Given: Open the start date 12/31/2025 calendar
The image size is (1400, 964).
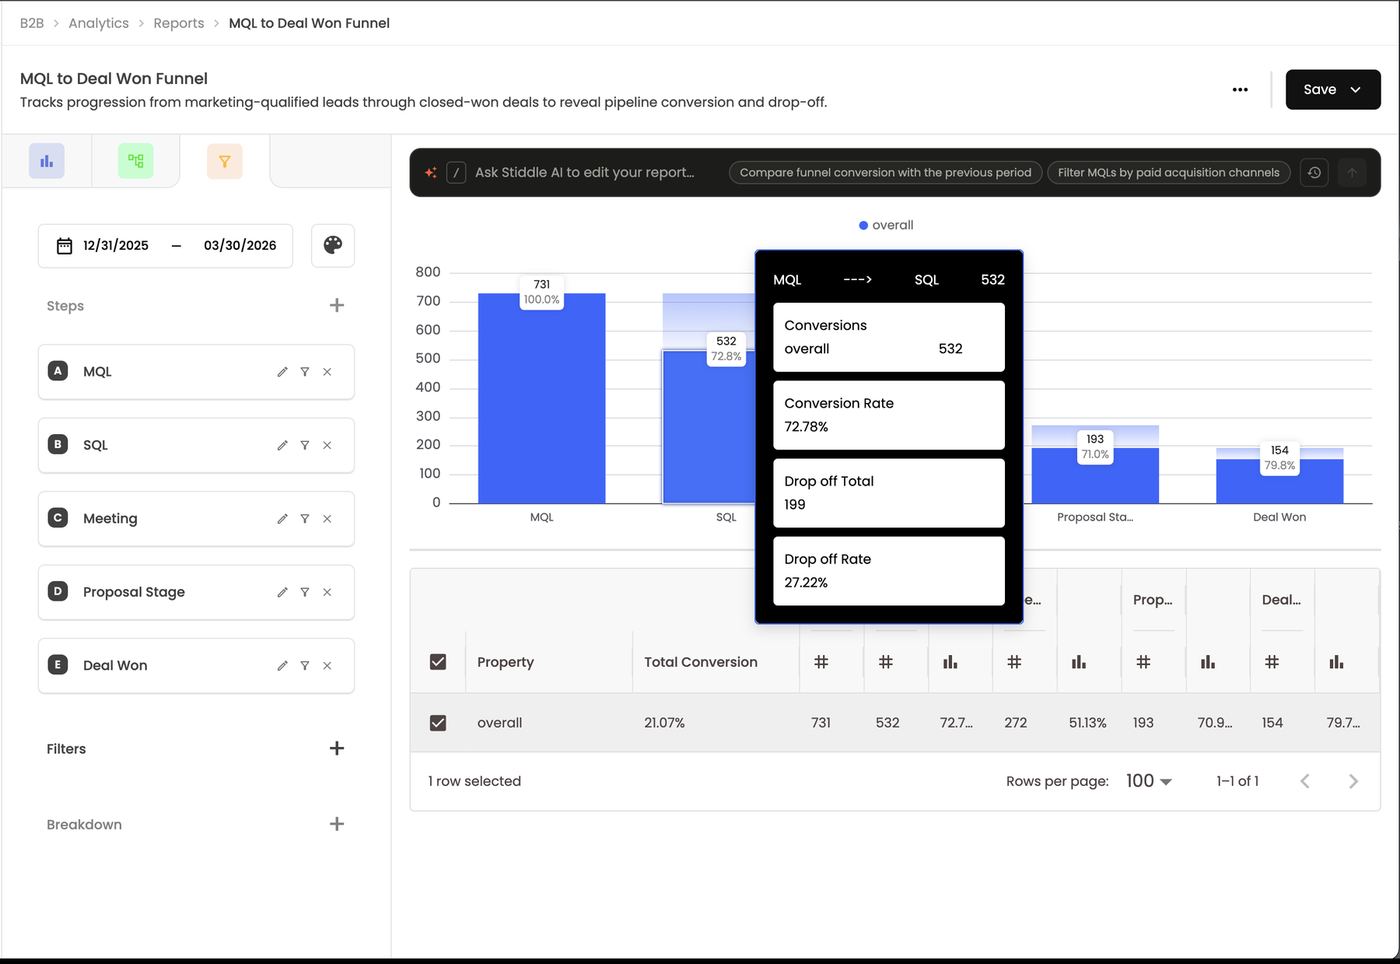Looking at the screenshot, I should (x=103, y=245).
